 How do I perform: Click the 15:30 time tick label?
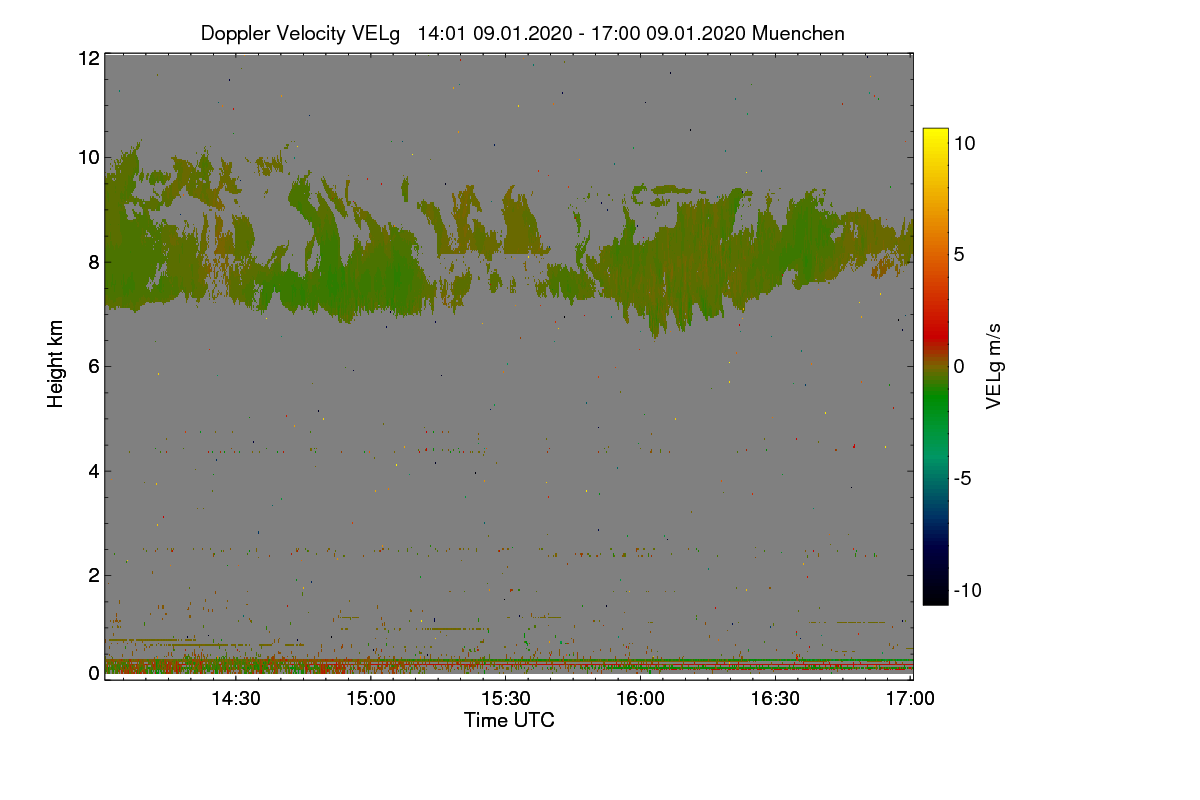click(x=504, y=698)
